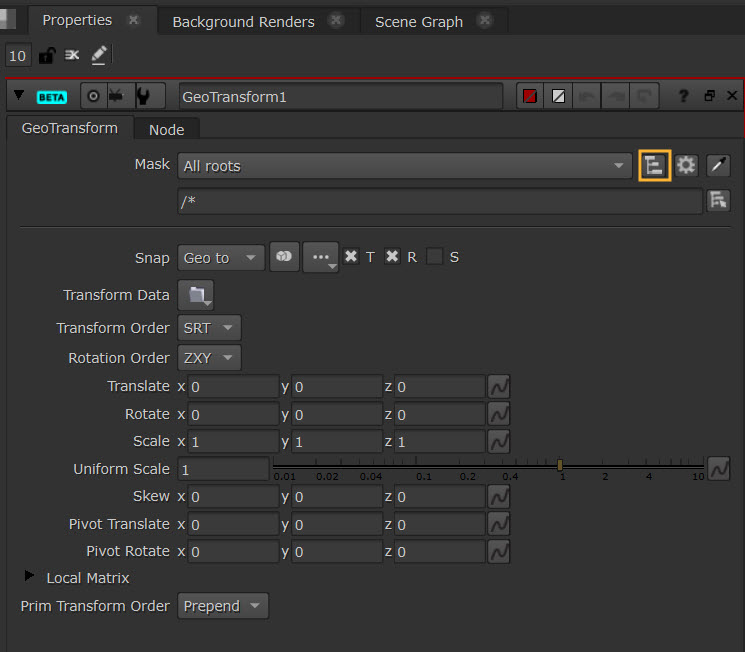Open Transform Data folder menu
Screen dimensions: 745x652
pyautogui.click(x=196, y=295)
